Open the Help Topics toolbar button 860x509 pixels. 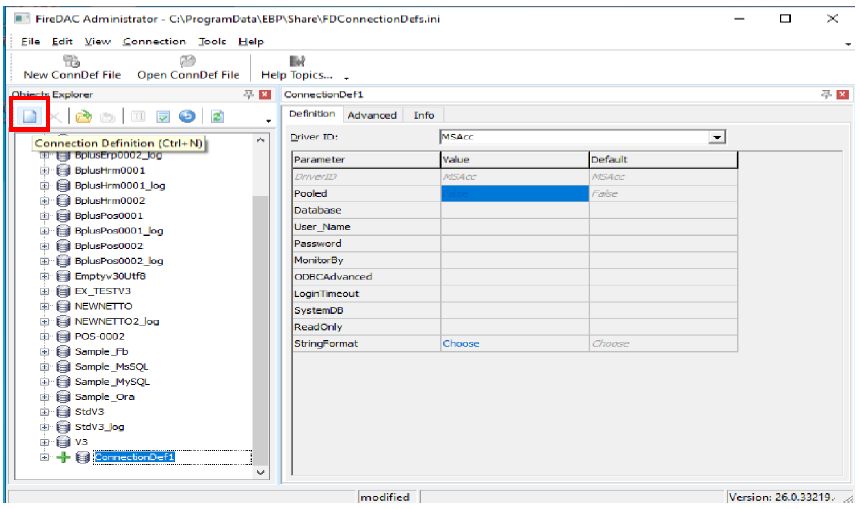pos(296,68)
